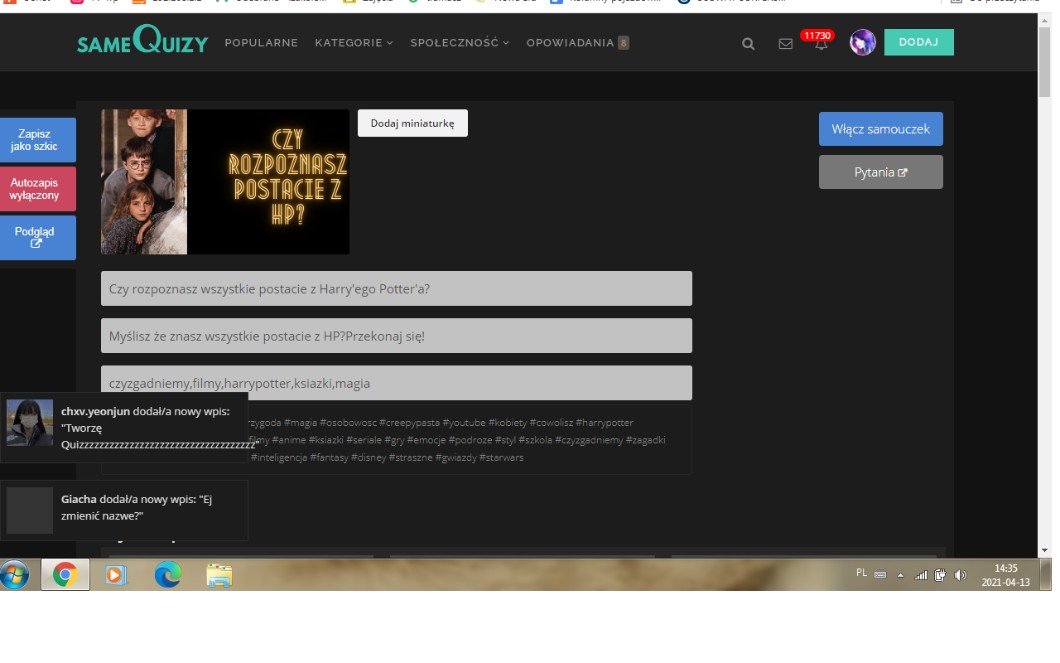This screenshot has height=663, width=1060.
Task: Click the Windows Start button
Action: coord(16,575)
